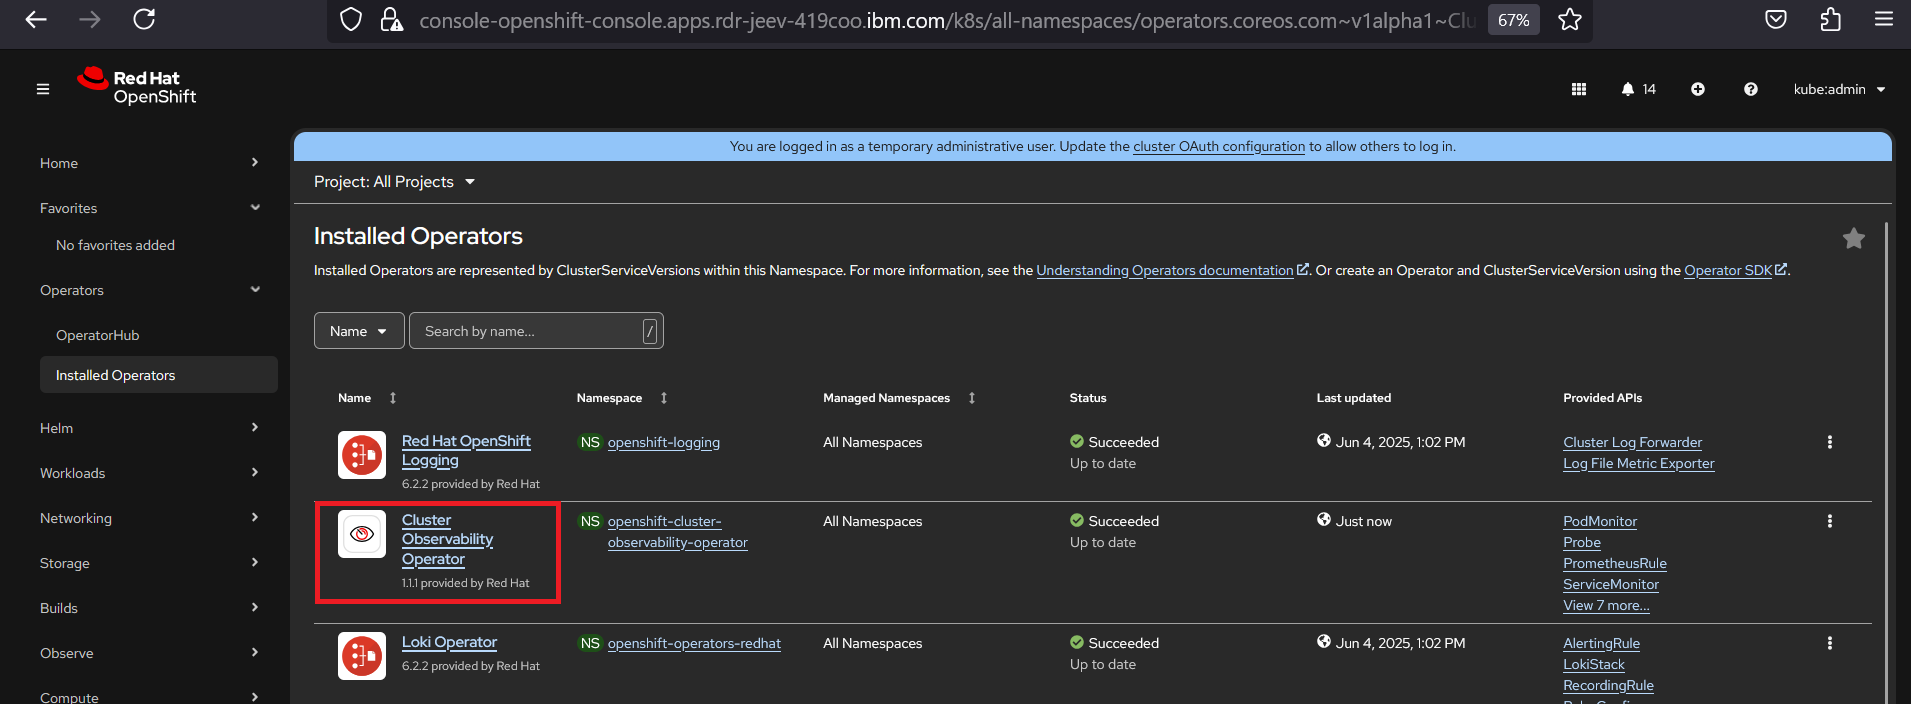
Task: Open the notifications bell
Action: point(1628,89)
